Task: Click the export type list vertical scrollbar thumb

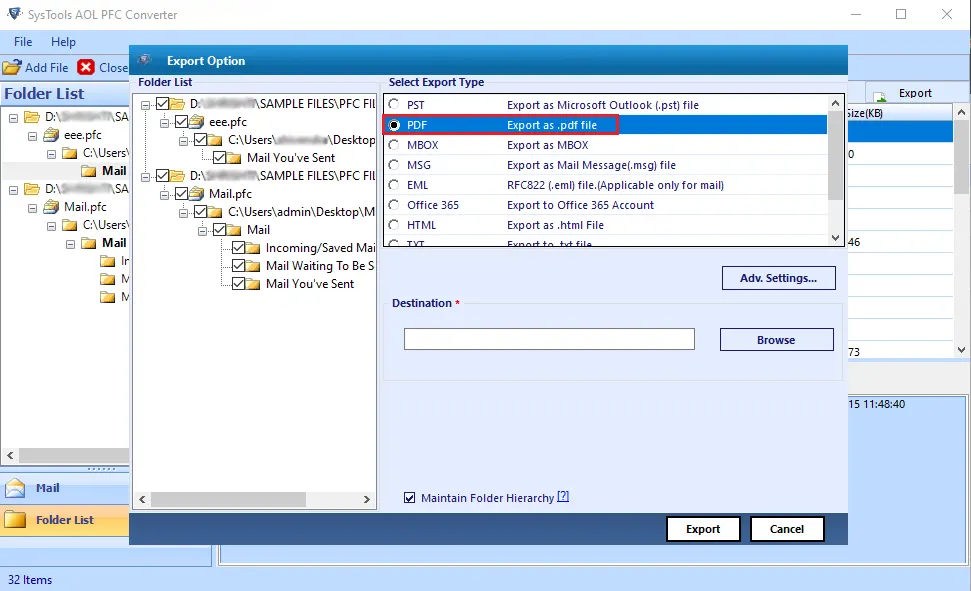Action: click(x=835, y=155)
